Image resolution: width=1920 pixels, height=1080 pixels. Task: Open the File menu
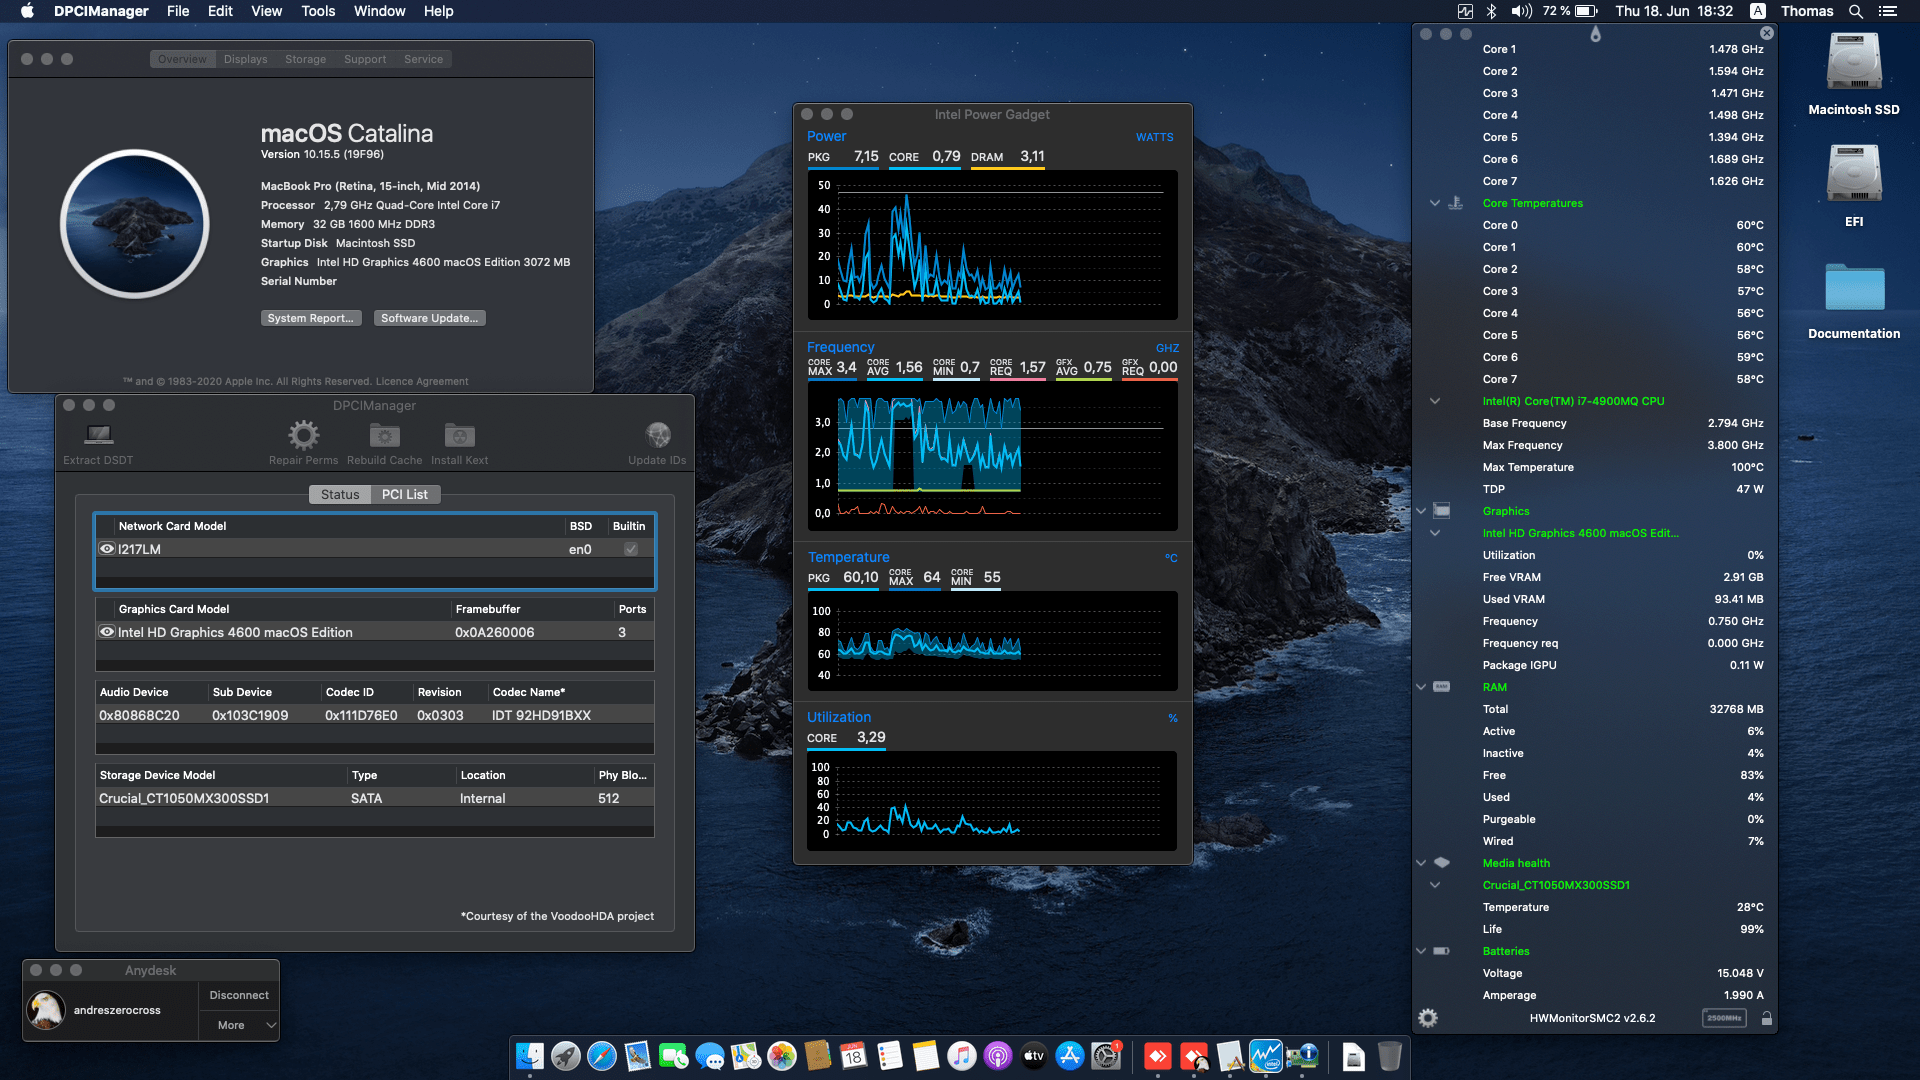pyautogui.click(x=178, y=11)
